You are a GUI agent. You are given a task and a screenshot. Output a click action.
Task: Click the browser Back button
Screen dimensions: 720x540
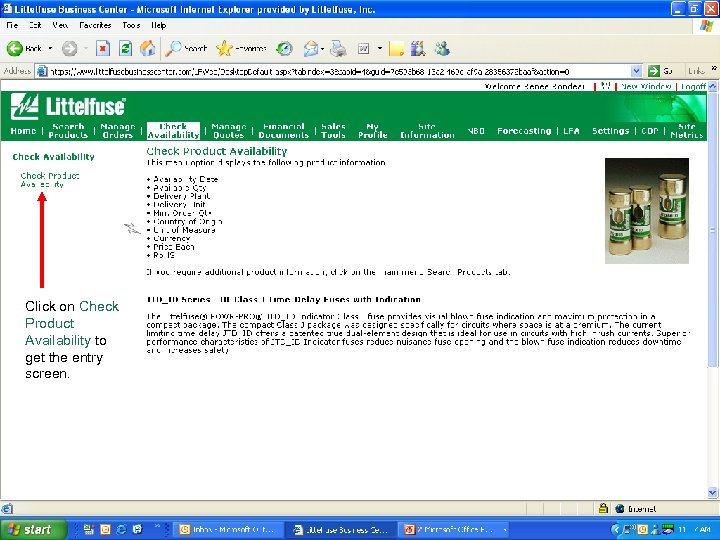coord(23,48)
